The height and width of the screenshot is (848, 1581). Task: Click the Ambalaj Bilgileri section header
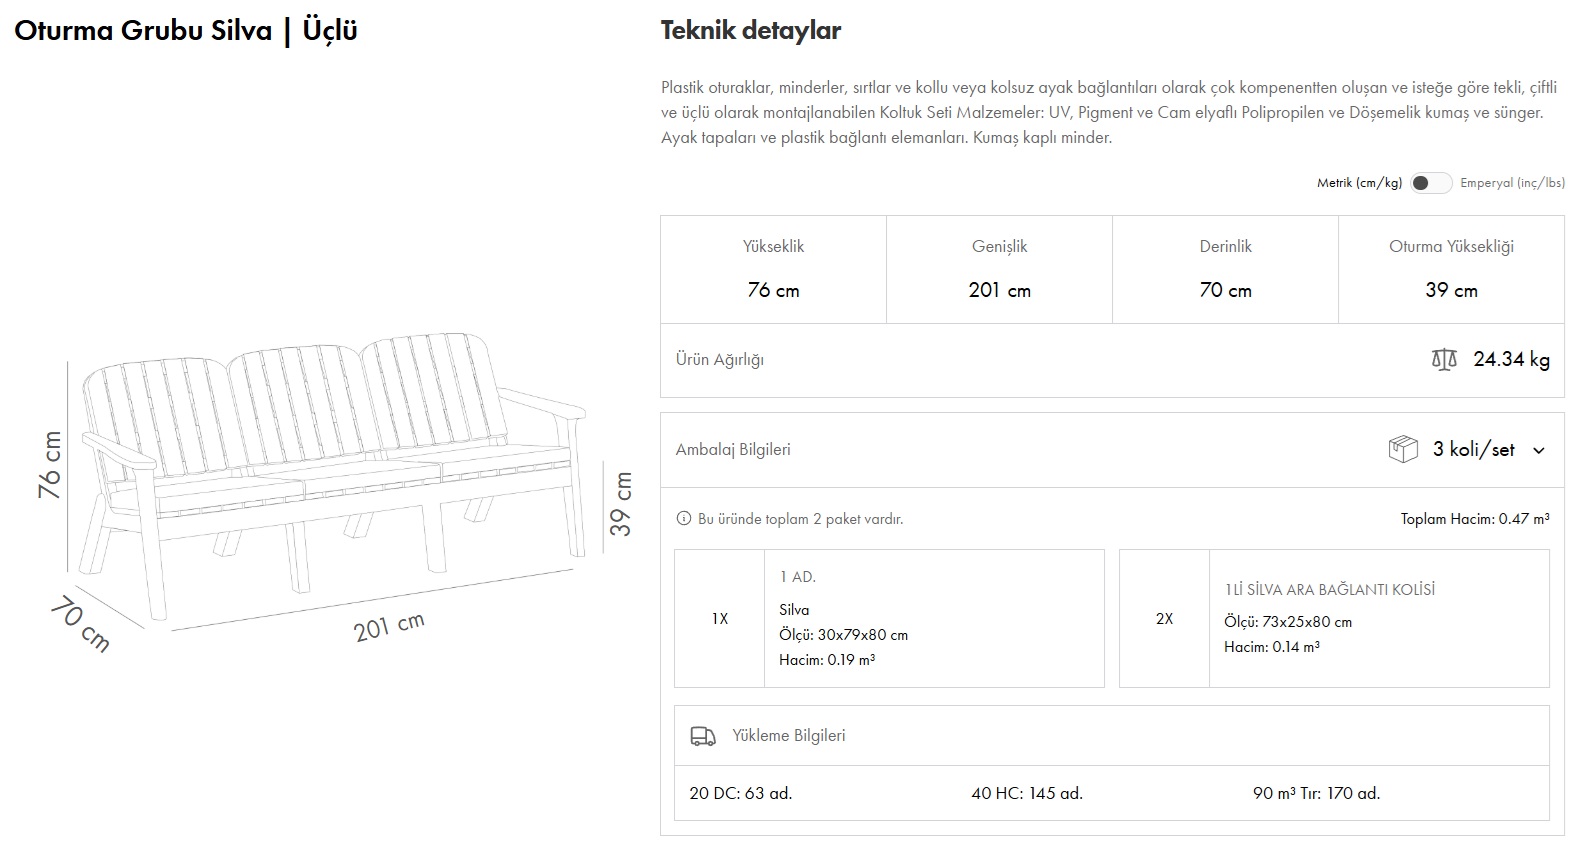pos(733,450)
